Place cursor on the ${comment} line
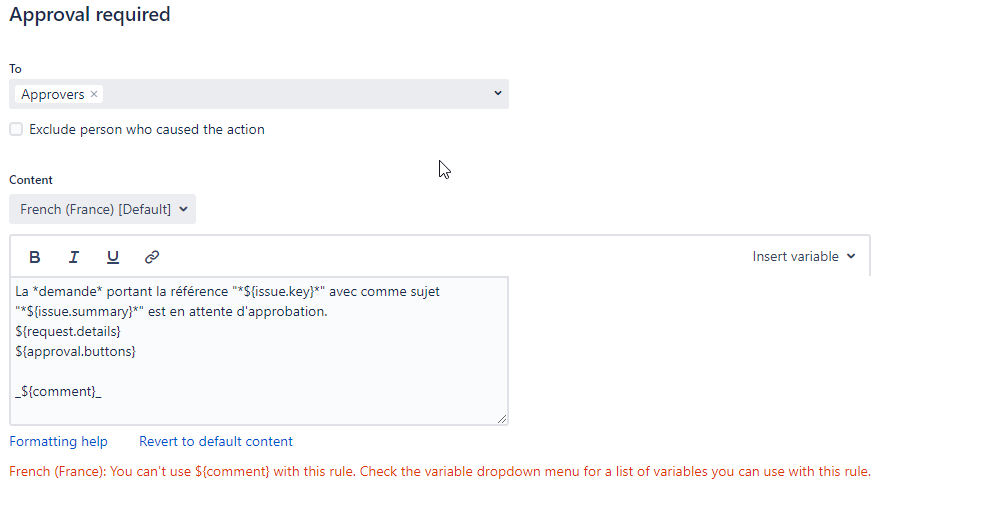 click(58, 392)
